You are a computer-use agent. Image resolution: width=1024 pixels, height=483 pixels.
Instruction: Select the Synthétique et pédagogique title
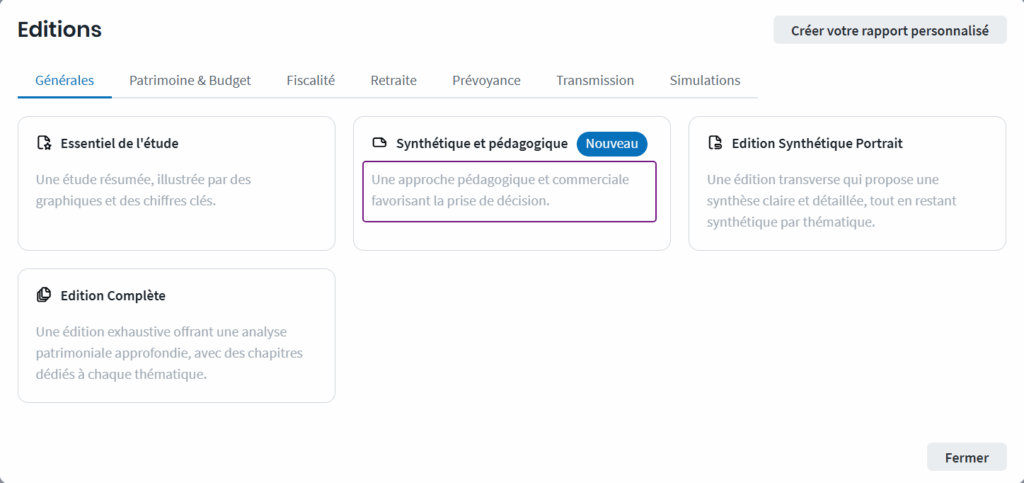coord(482,144)
